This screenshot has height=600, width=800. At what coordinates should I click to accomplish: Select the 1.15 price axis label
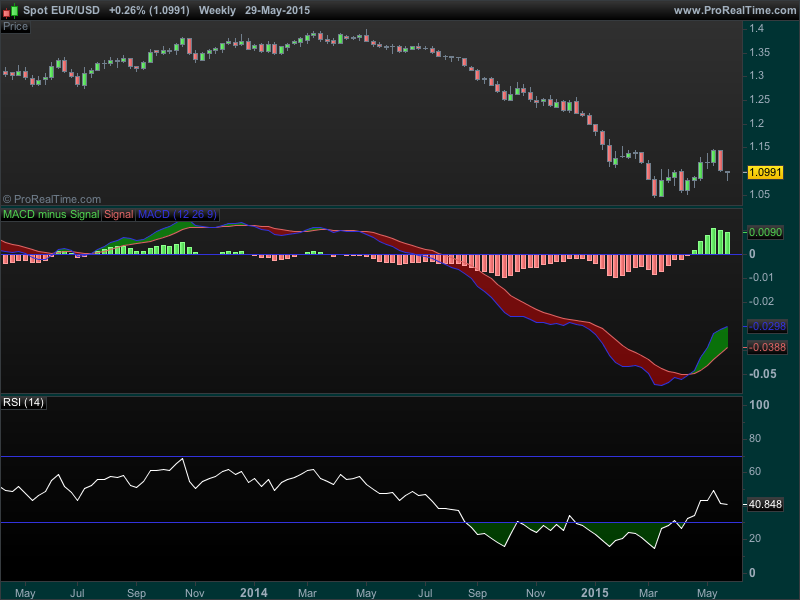coord(759,147)
